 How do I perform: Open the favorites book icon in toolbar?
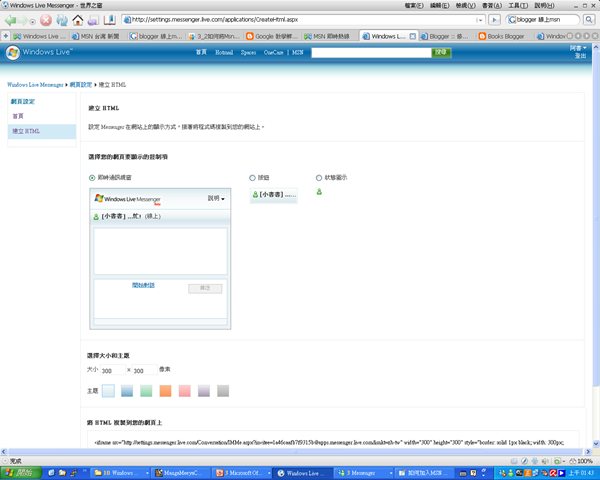(109, 20)
